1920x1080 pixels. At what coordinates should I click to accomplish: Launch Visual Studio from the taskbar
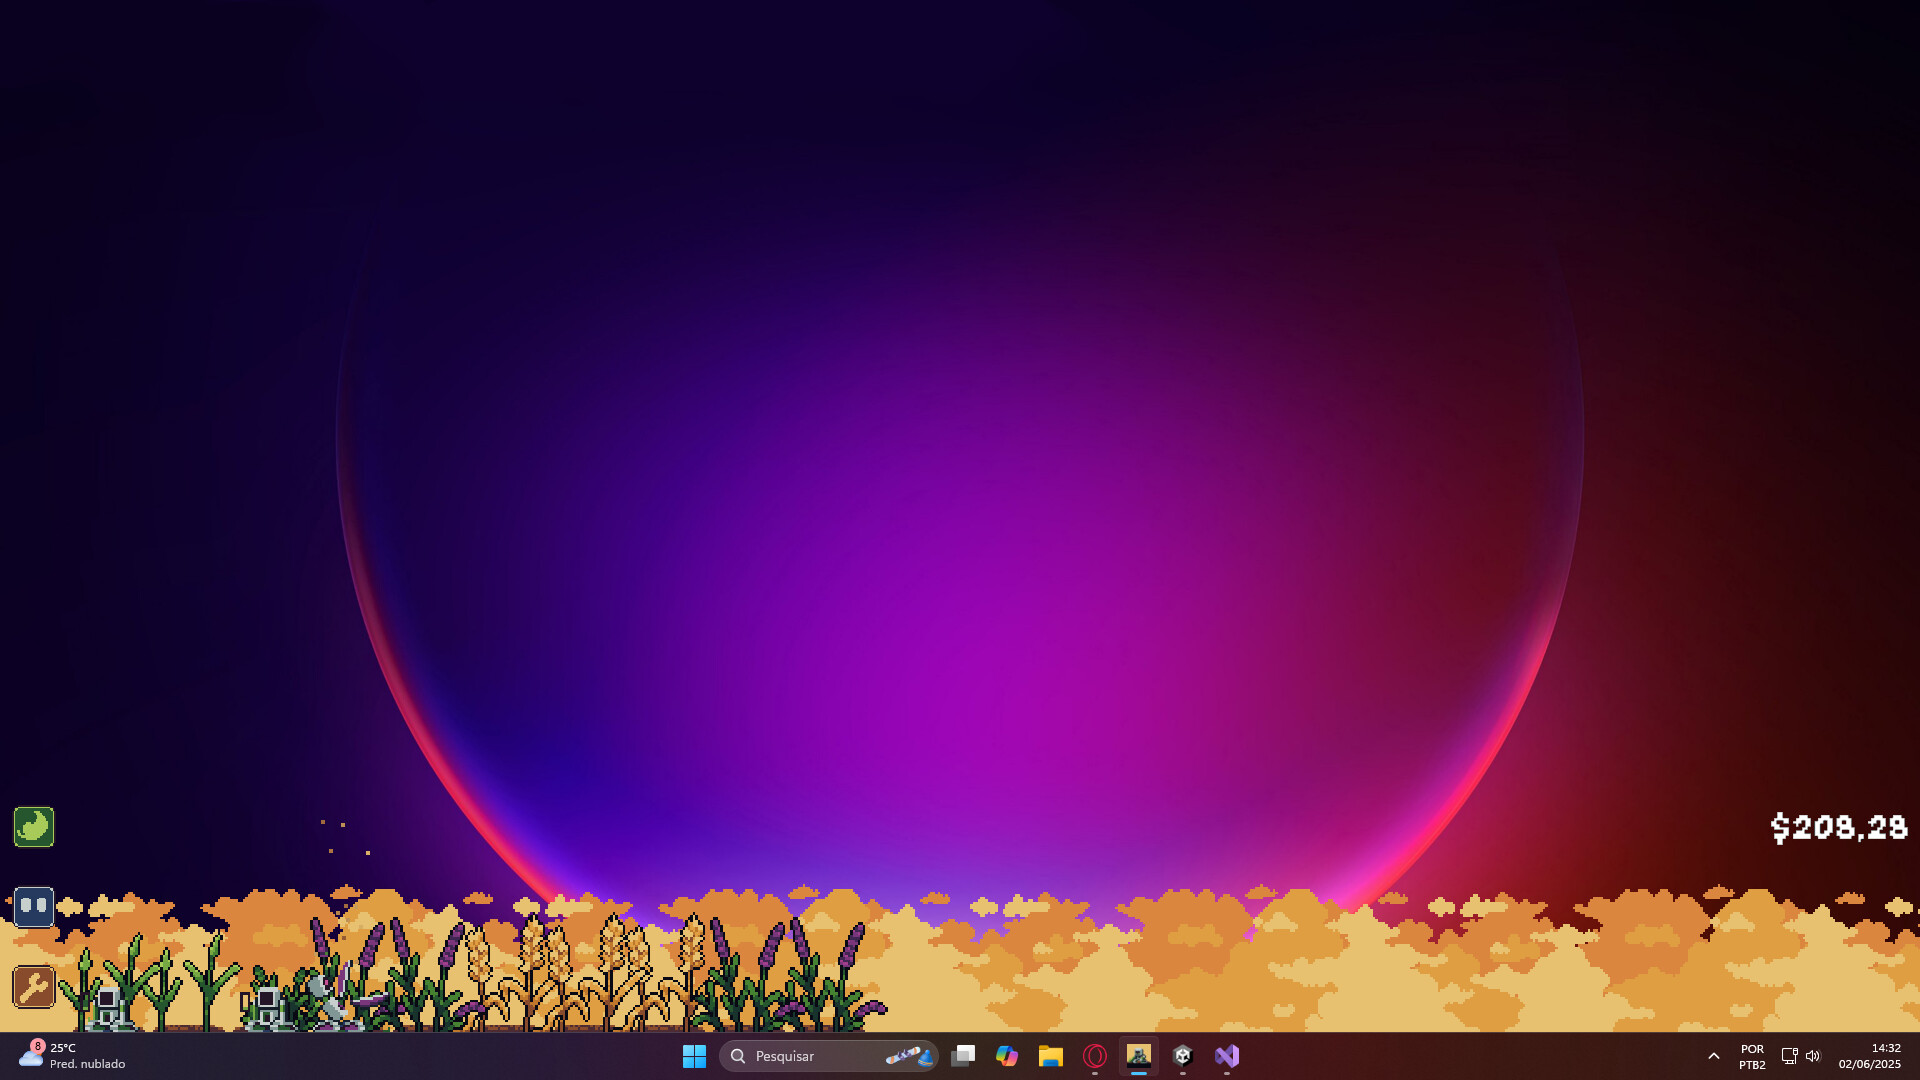coord(1227,1055)
